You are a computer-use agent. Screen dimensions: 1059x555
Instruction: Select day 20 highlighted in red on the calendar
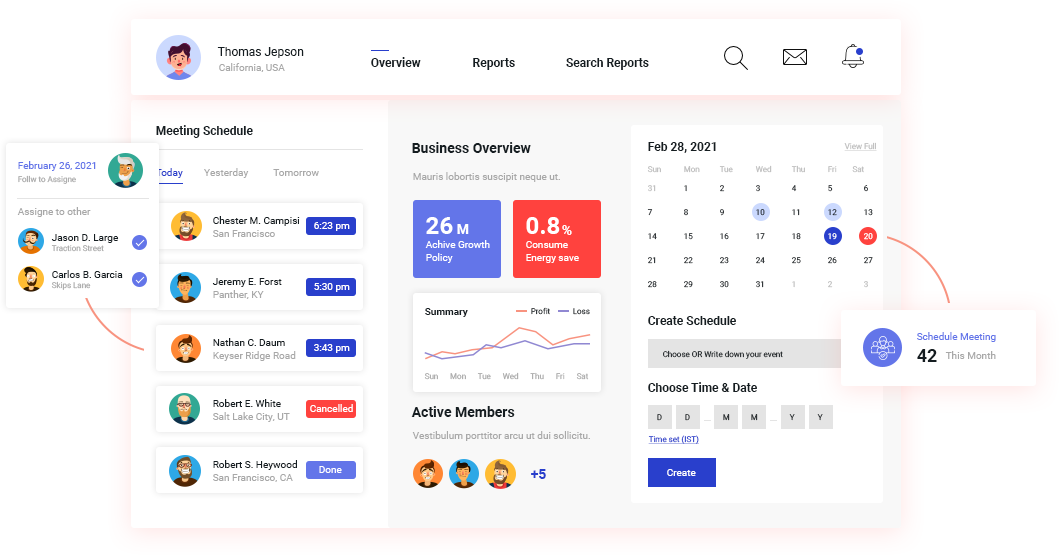(x=867, y=236)
